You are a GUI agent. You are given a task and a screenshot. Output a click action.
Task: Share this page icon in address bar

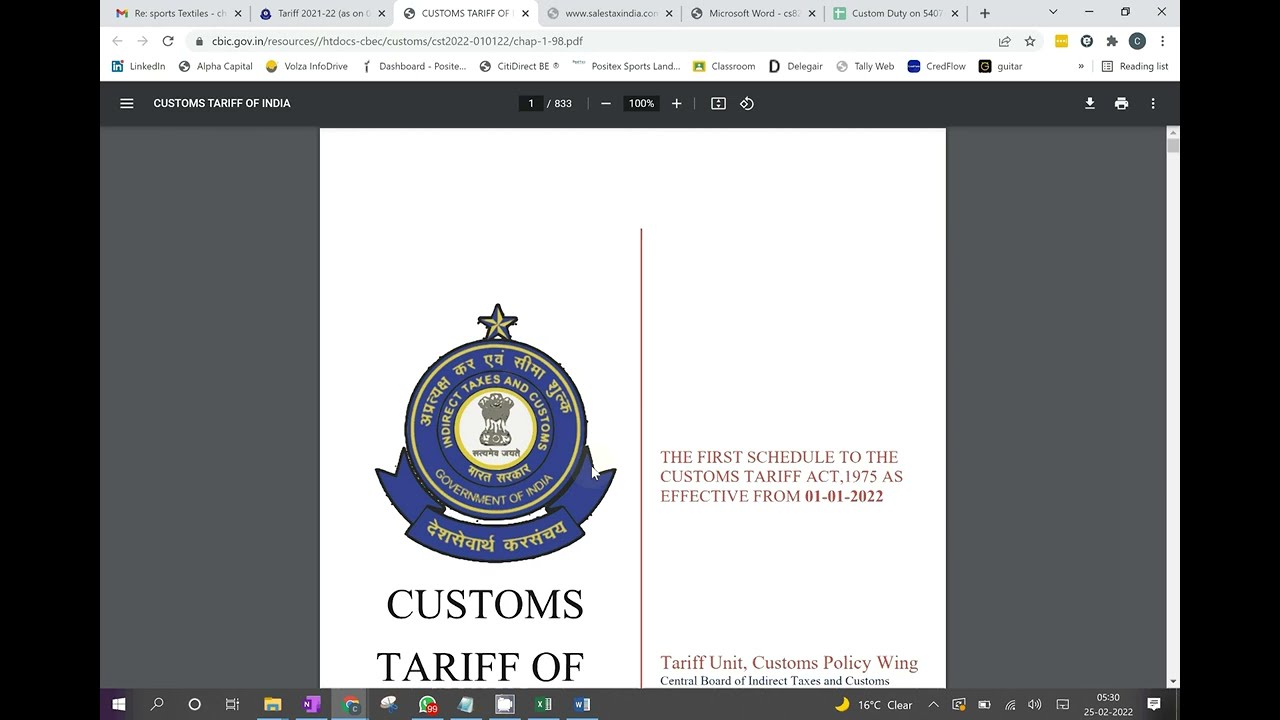1004,41
